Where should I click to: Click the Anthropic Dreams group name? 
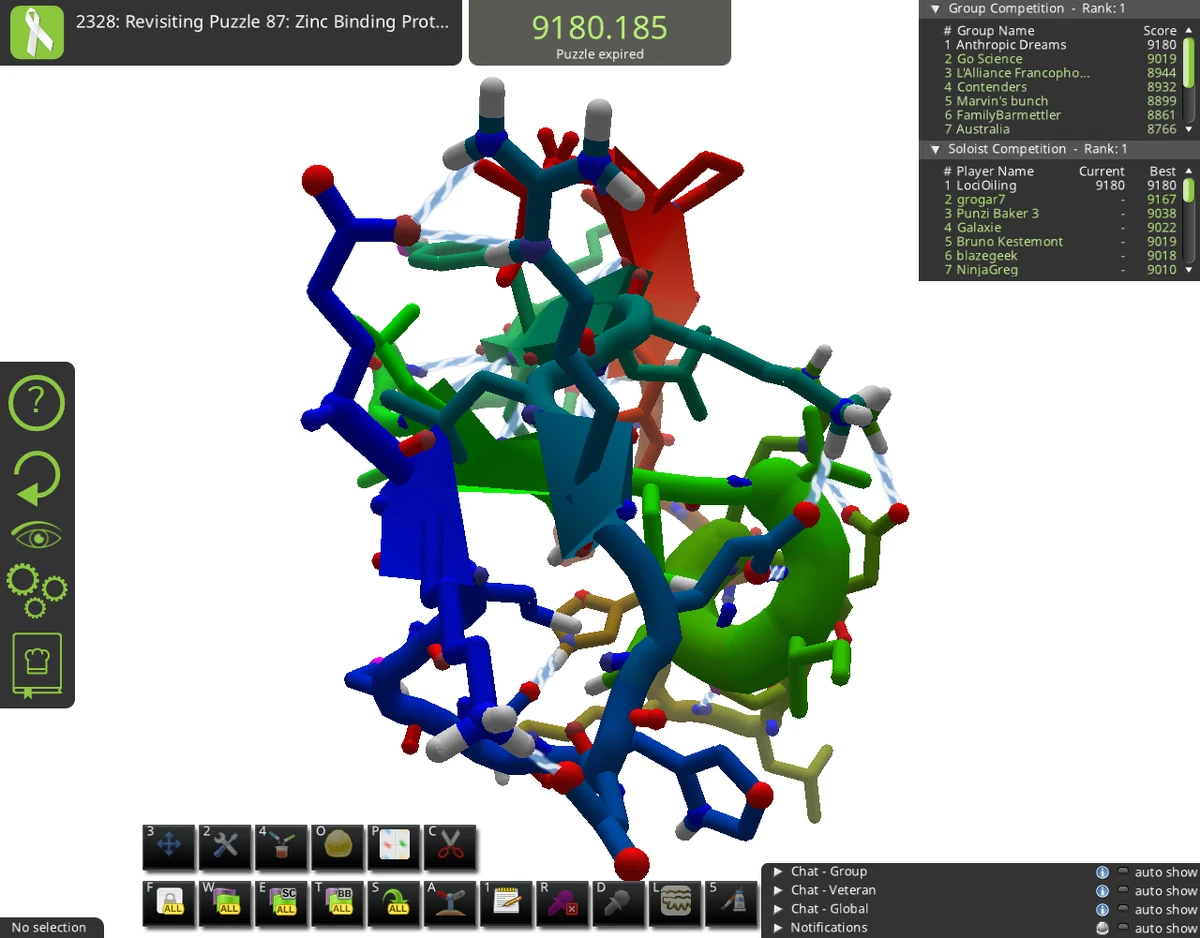[1006, 44]
